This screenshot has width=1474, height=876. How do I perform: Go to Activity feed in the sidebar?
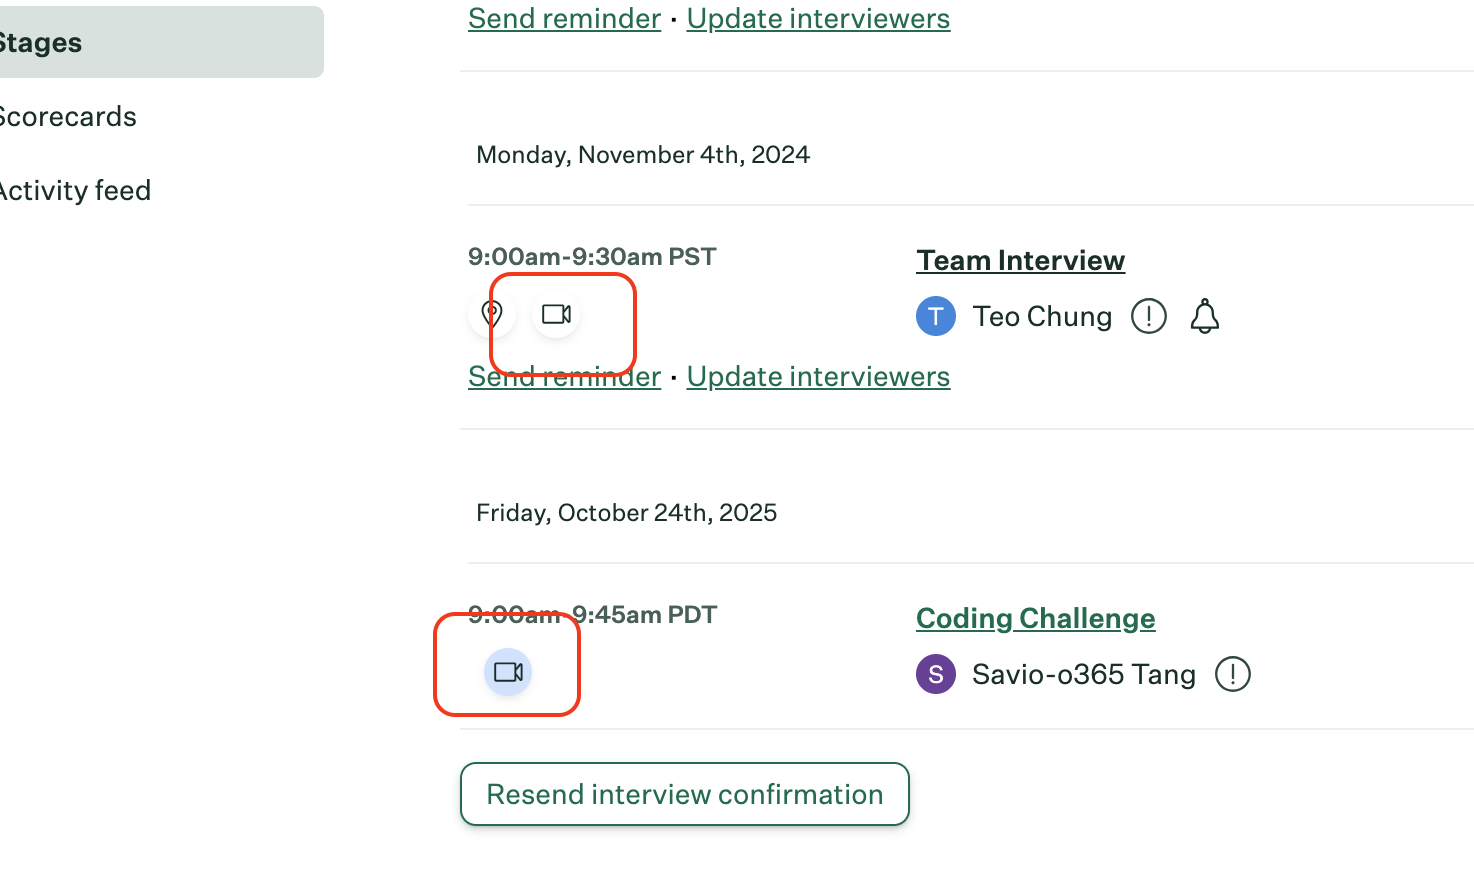(75, 191)
